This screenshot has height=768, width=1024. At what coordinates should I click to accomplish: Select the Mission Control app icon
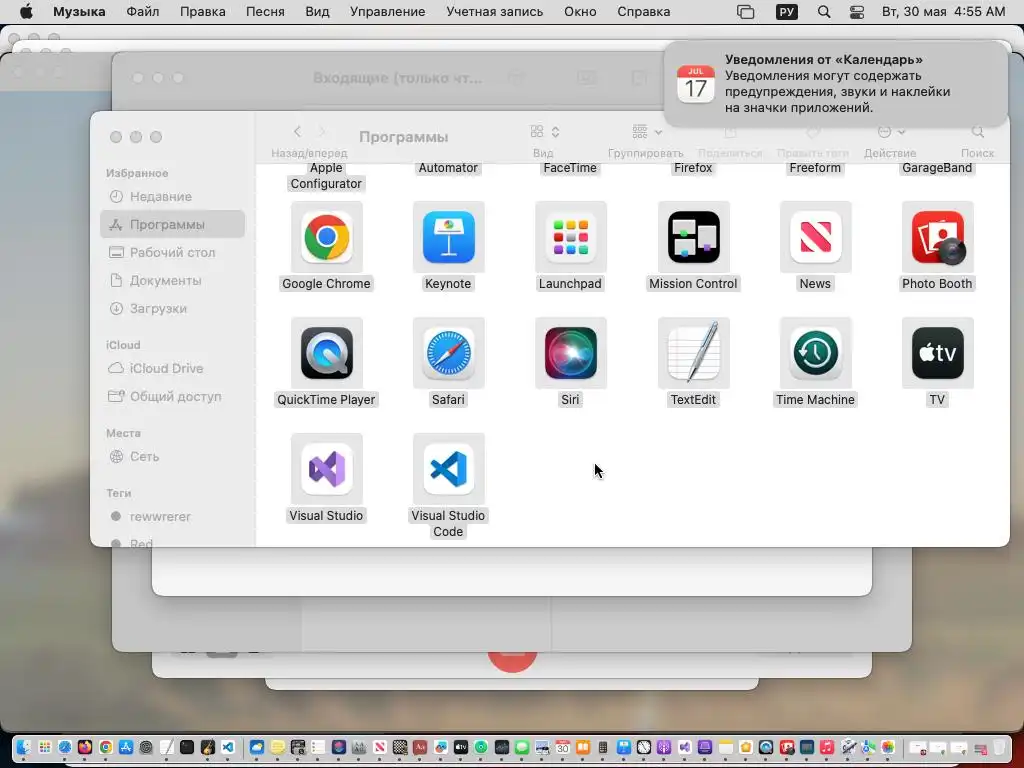pyautogui.click(x=693, y=237)
